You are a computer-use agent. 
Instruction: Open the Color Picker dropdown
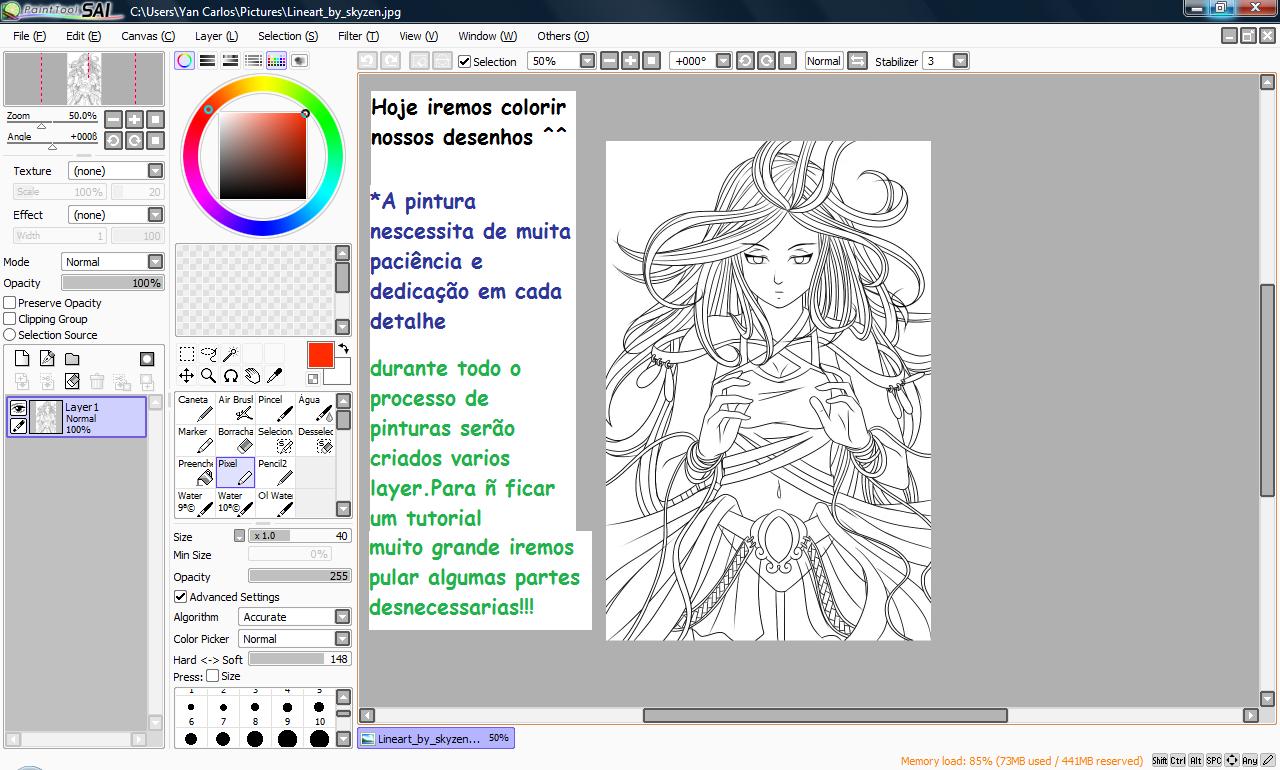(x=296, y=639)
